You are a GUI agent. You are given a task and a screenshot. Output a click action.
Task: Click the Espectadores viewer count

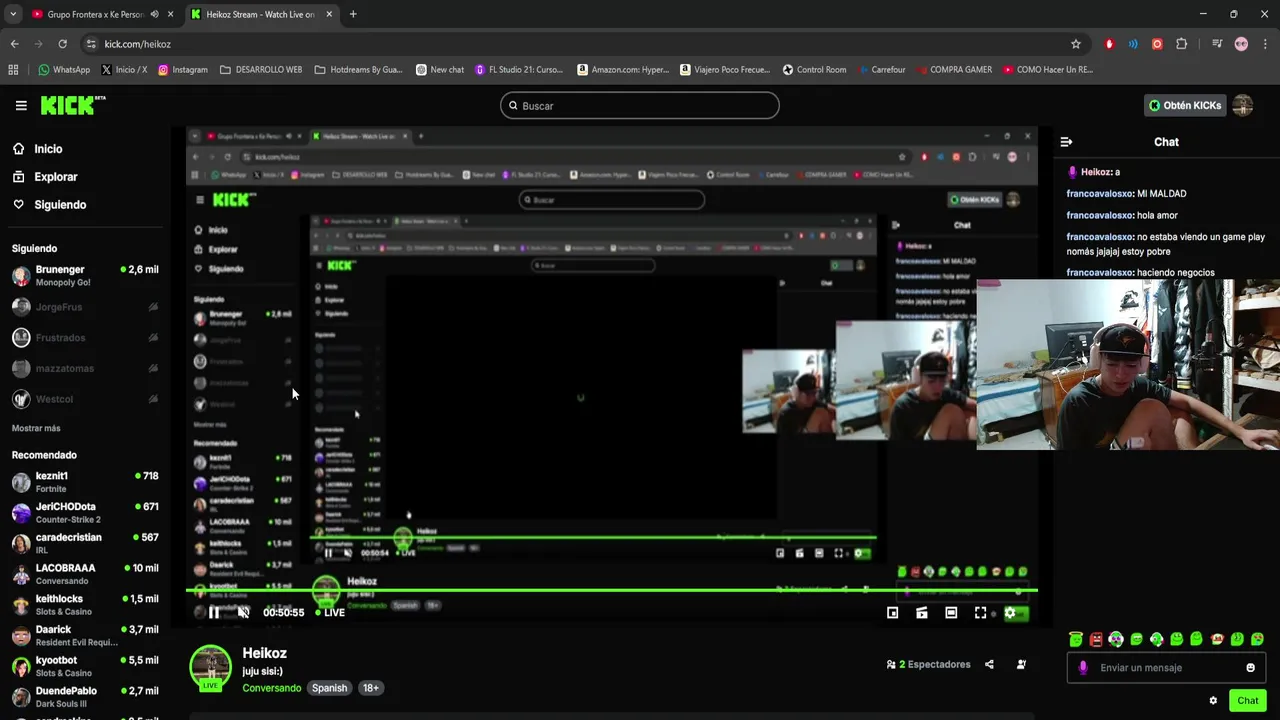click(928, 664)
